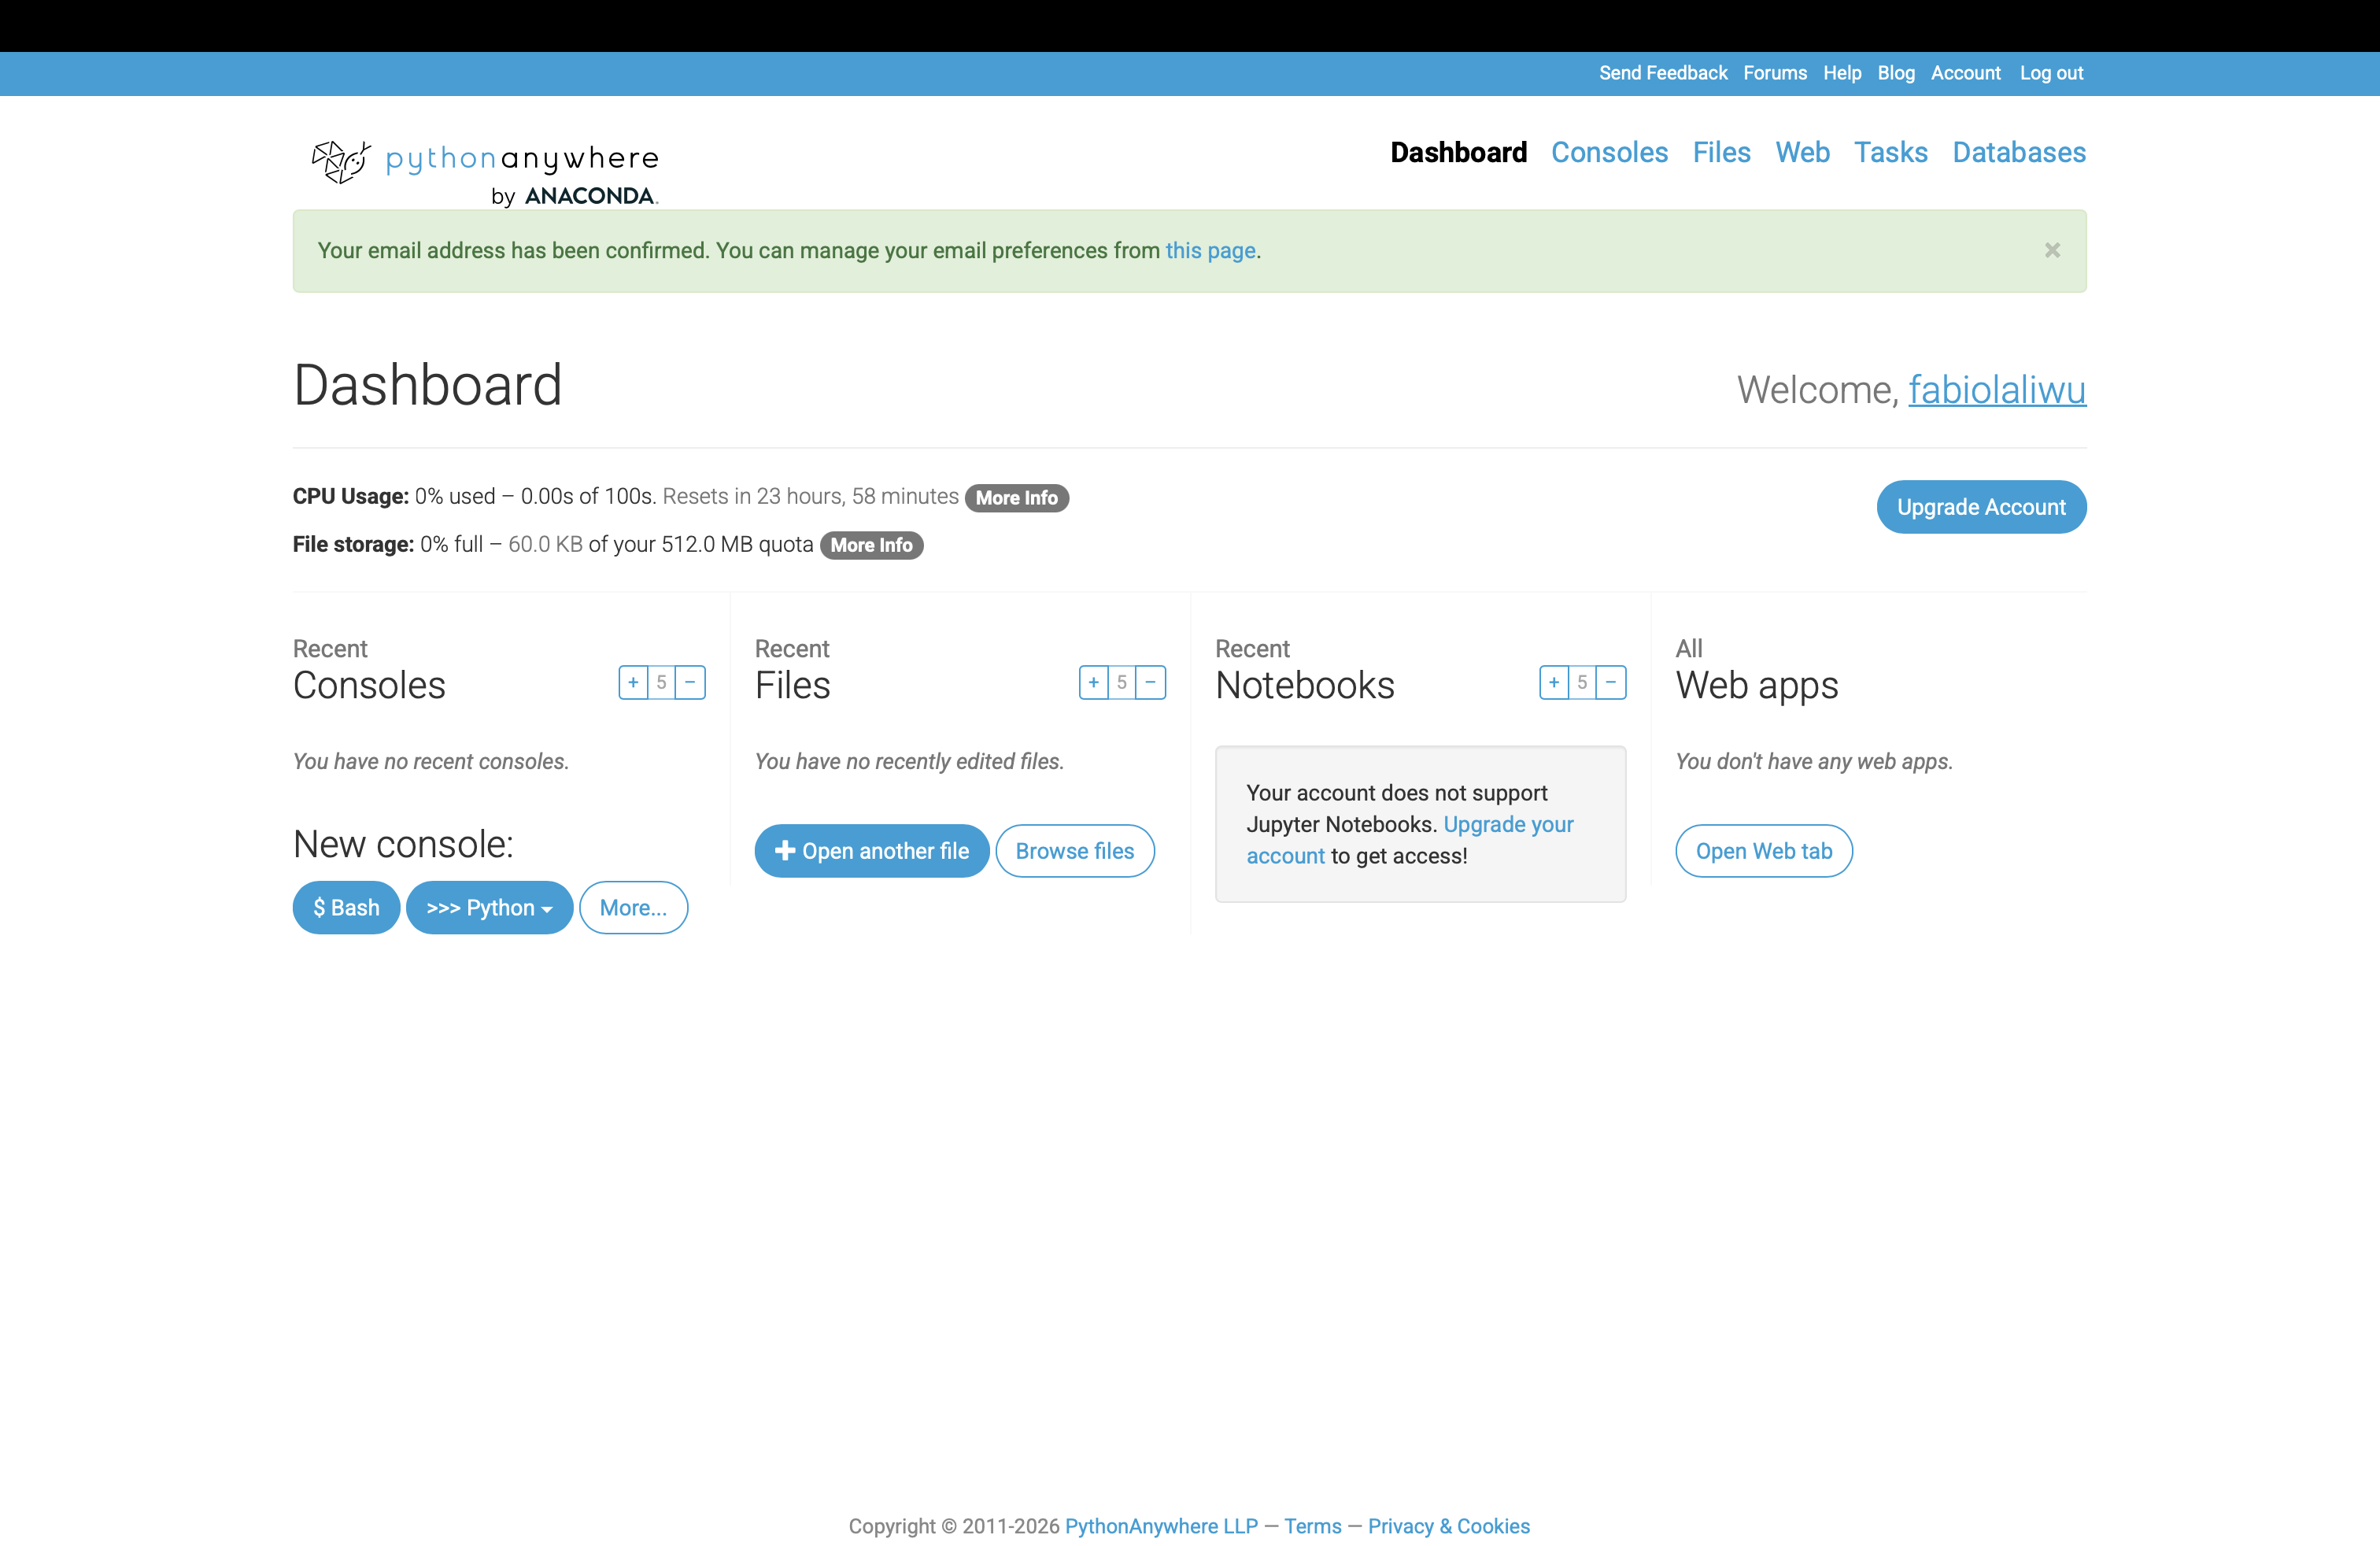Open Web tab to create a web app
Screen dimensions: 2380x1546
pyautogui.click(x=1763, y=850)
